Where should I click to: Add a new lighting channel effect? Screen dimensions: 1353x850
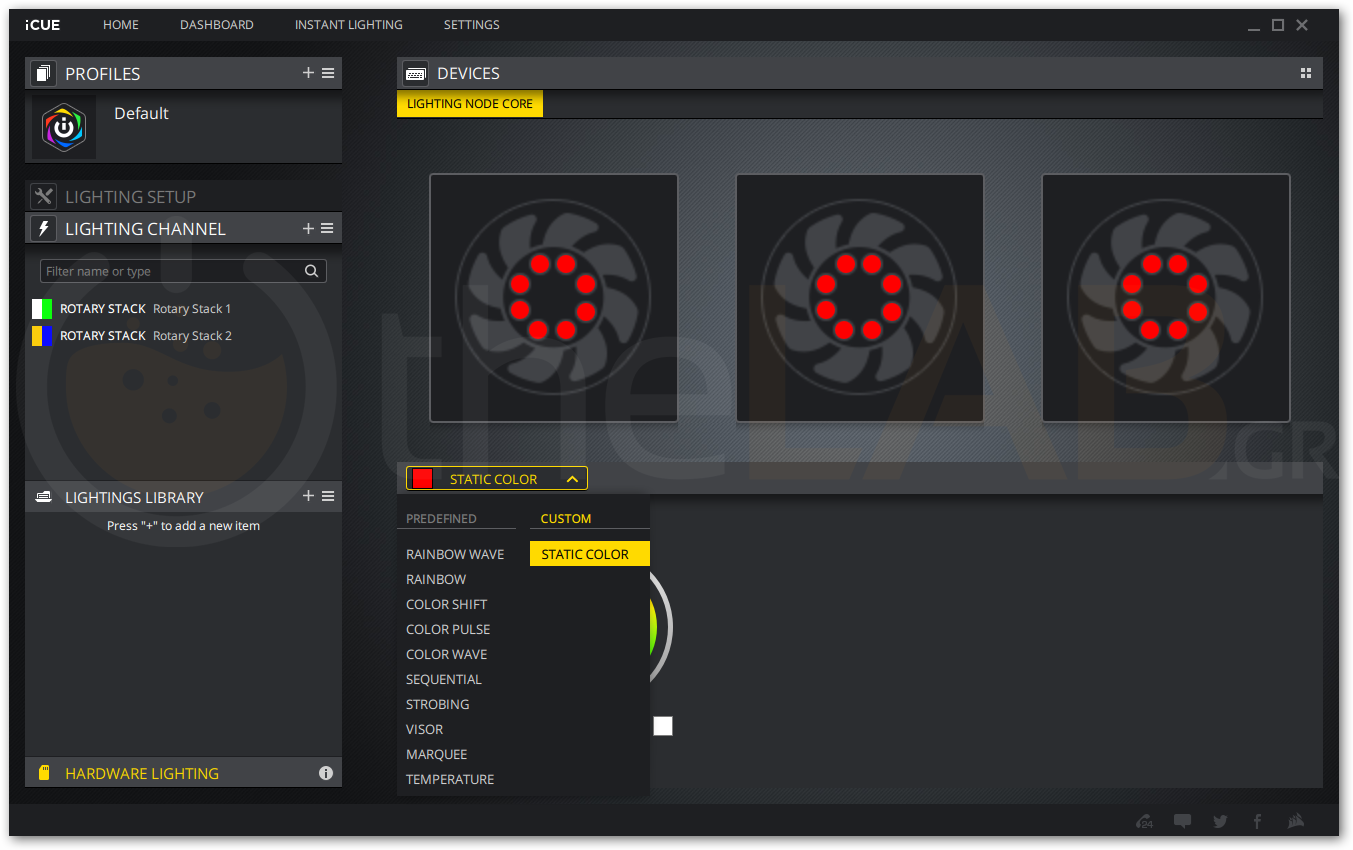point(308,228)
